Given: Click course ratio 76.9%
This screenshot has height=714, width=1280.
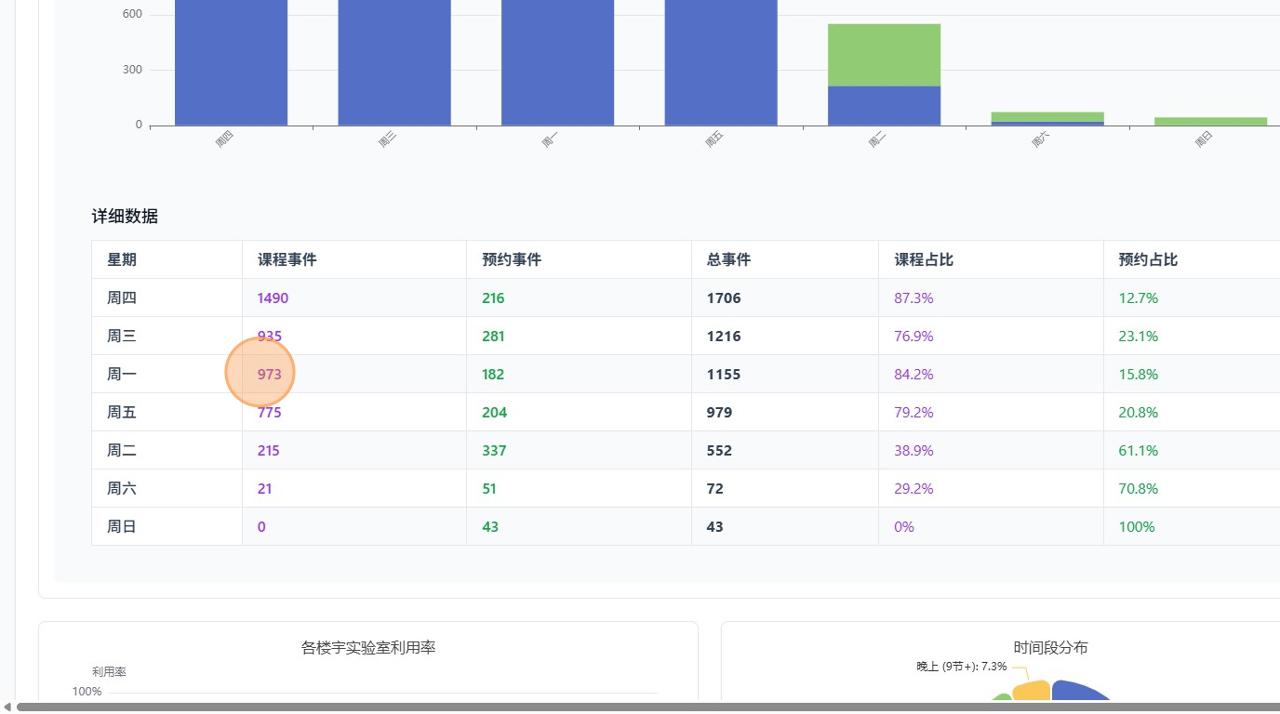Looking at the screenshot, I should click(x=914, y=336).
